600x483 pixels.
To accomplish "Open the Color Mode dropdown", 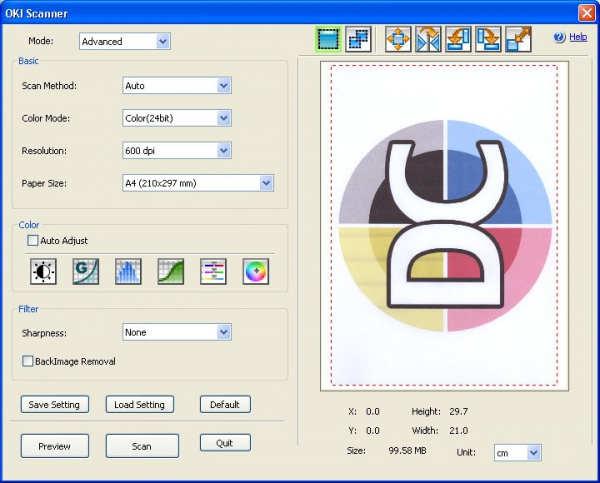I will (x=224, y=118).
